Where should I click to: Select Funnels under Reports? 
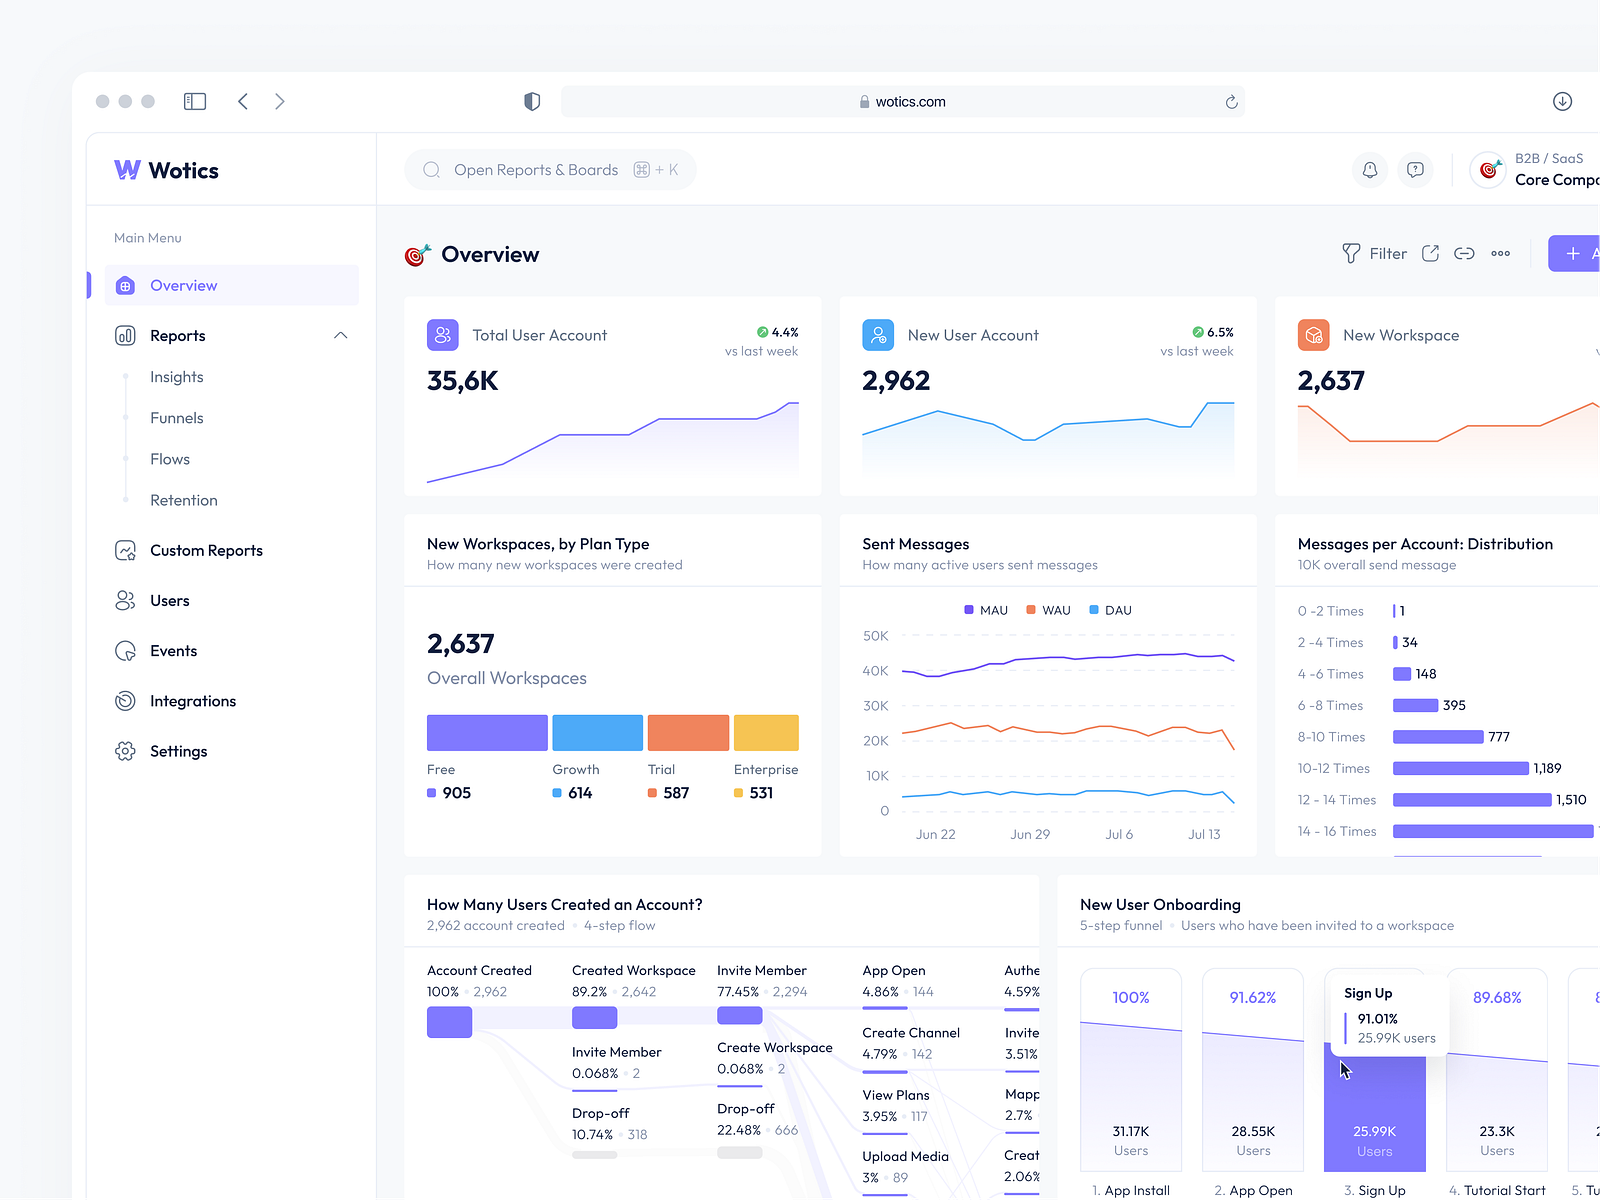click(x=176, y=418)
